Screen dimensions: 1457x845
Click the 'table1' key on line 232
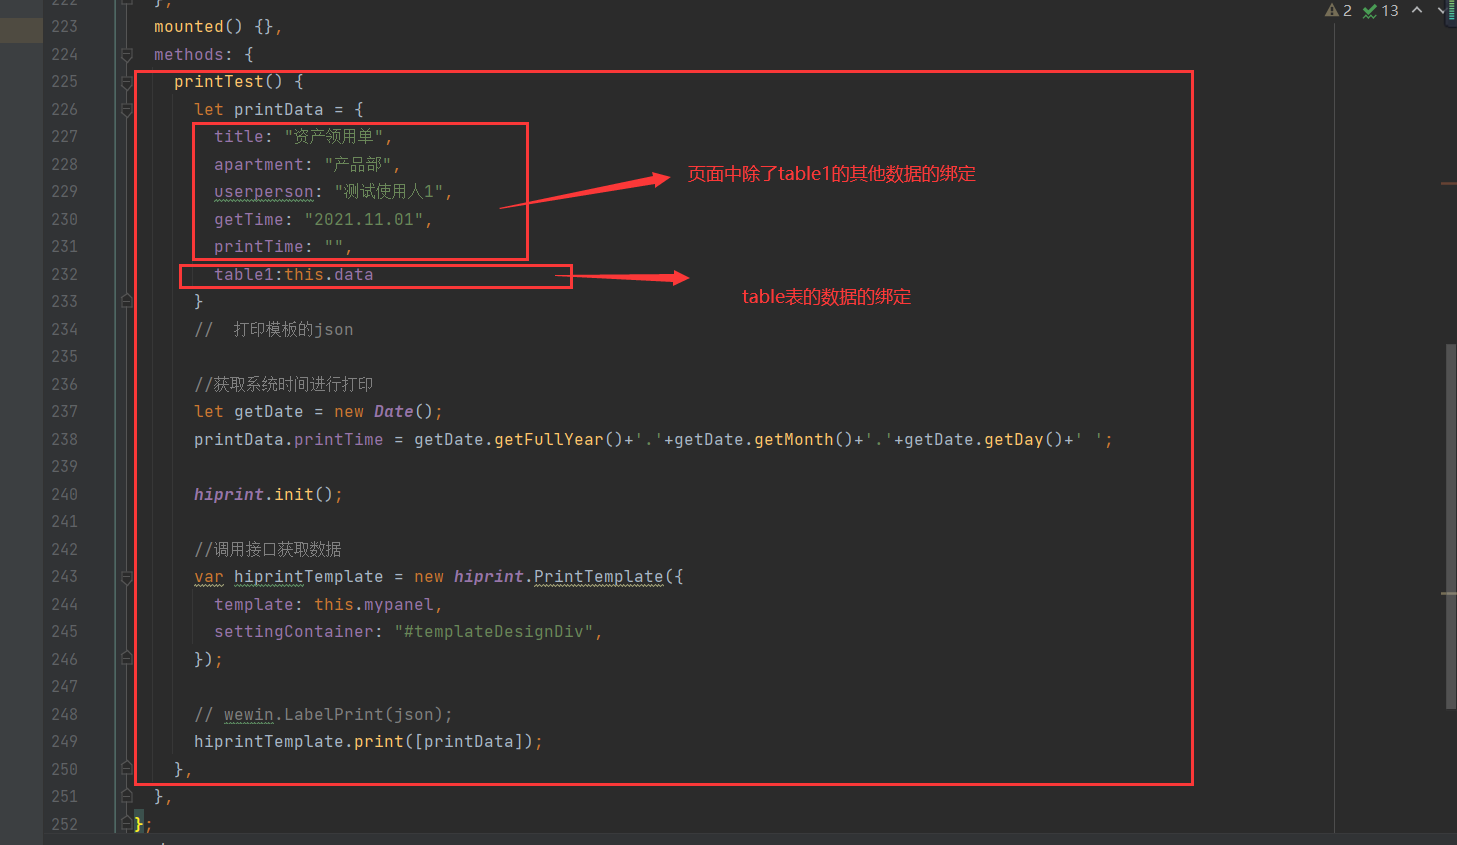click(243, 275)
